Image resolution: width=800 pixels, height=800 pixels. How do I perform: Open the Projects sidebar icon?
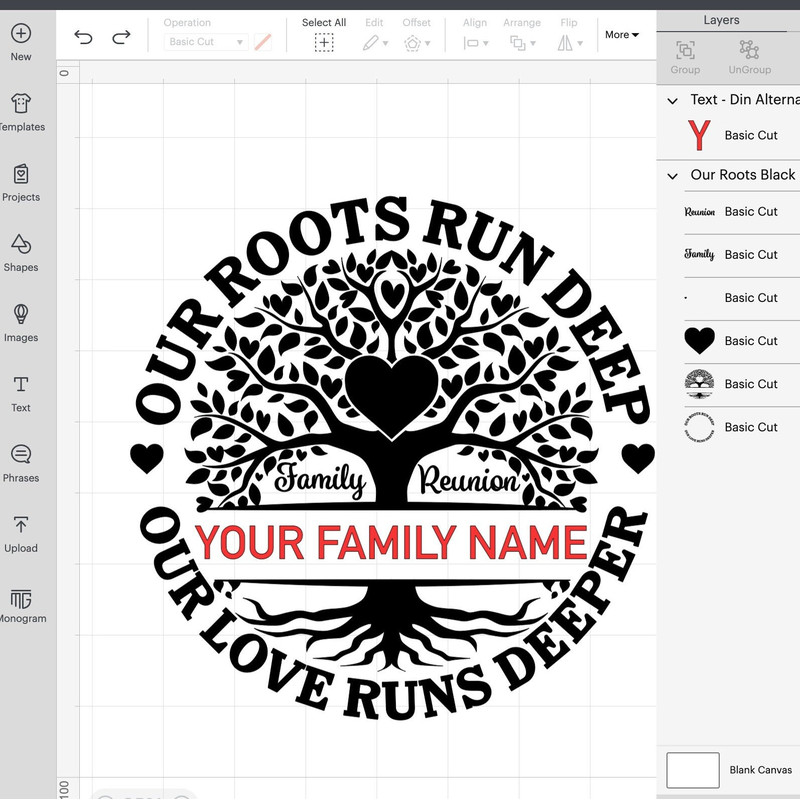21,175
